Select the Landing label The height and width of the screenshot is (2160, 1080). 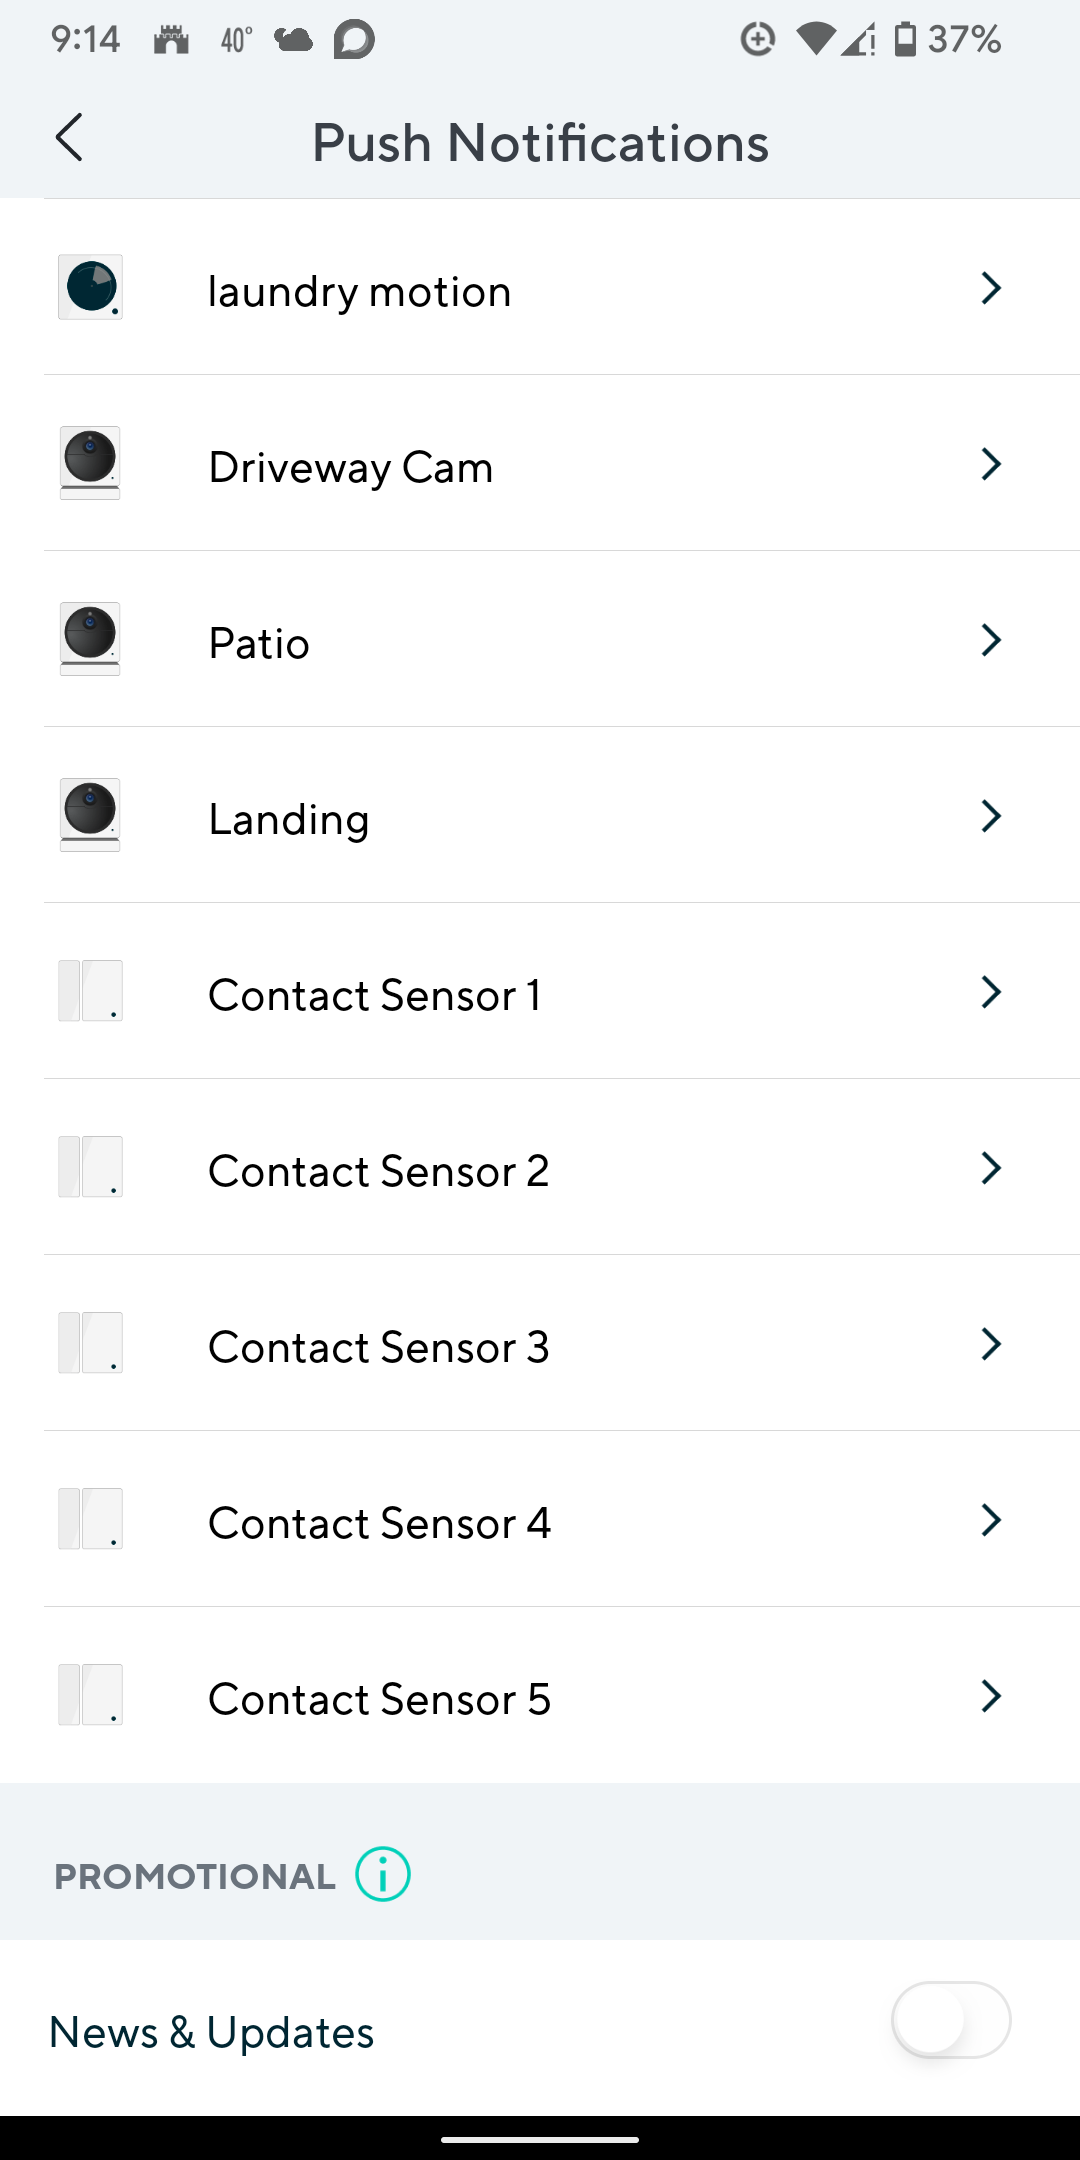coord(289,819)
